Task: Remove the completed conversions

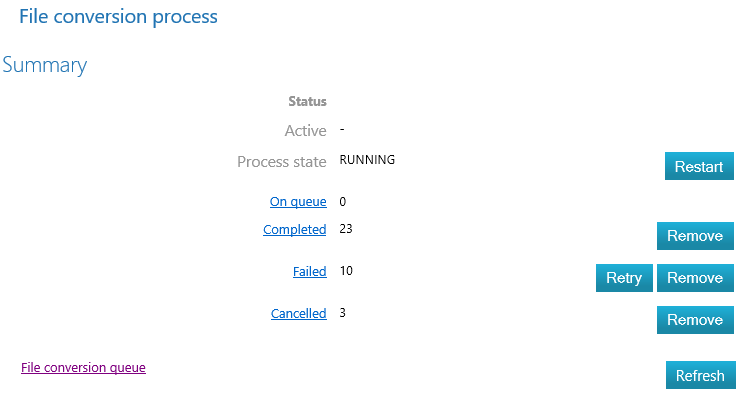Action: [x=695, y=236]
